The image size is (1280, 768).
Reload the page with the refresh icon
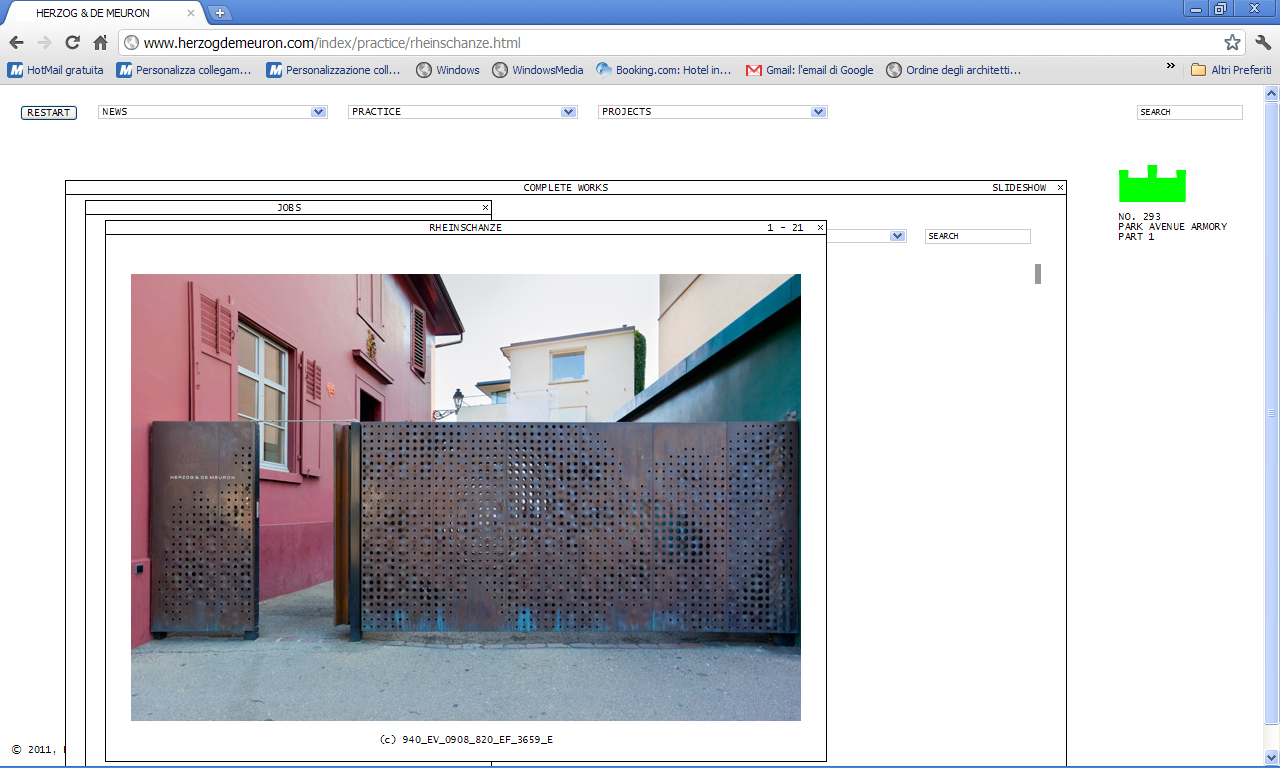[72, 43]
